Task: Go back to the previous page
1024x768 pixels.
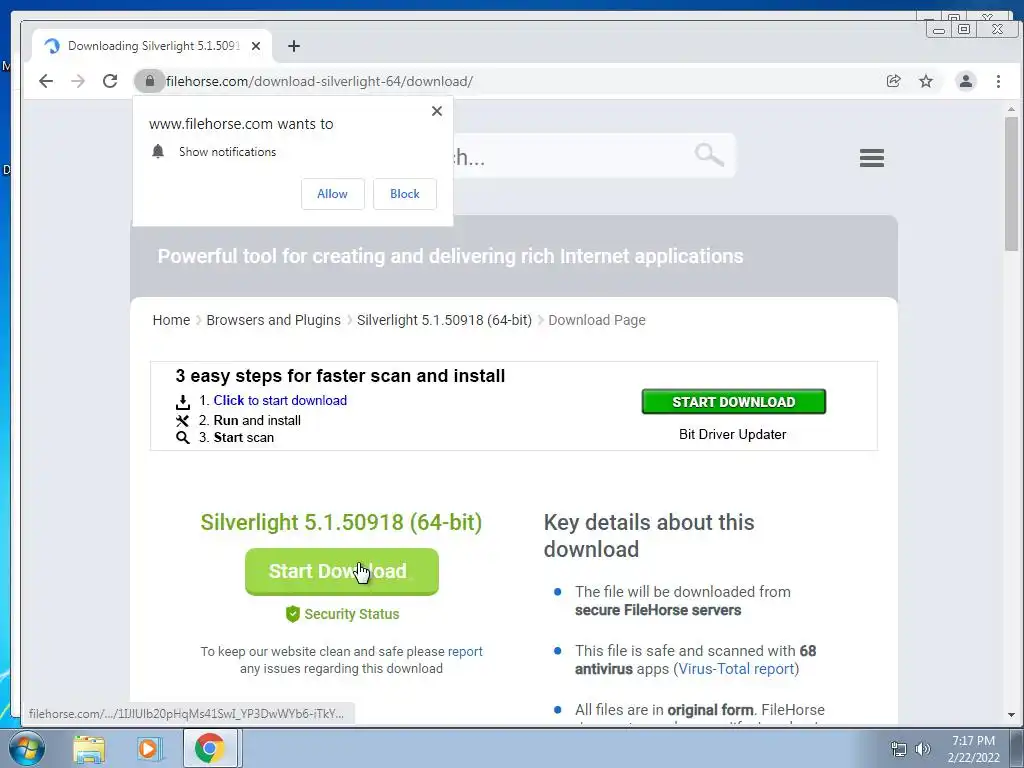Action: 46,81
